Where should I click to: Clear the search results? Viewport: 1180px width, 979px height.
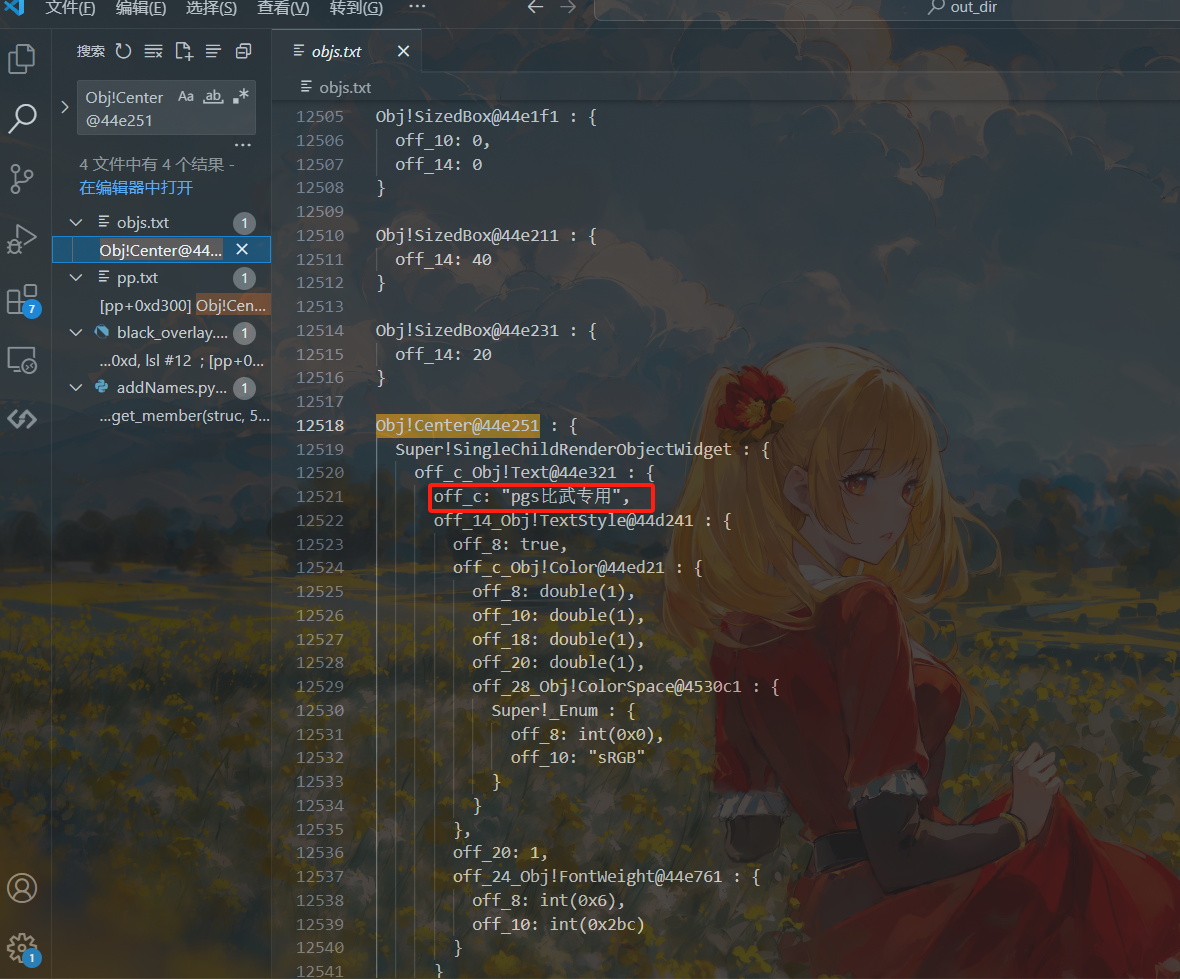coord(154,51)
